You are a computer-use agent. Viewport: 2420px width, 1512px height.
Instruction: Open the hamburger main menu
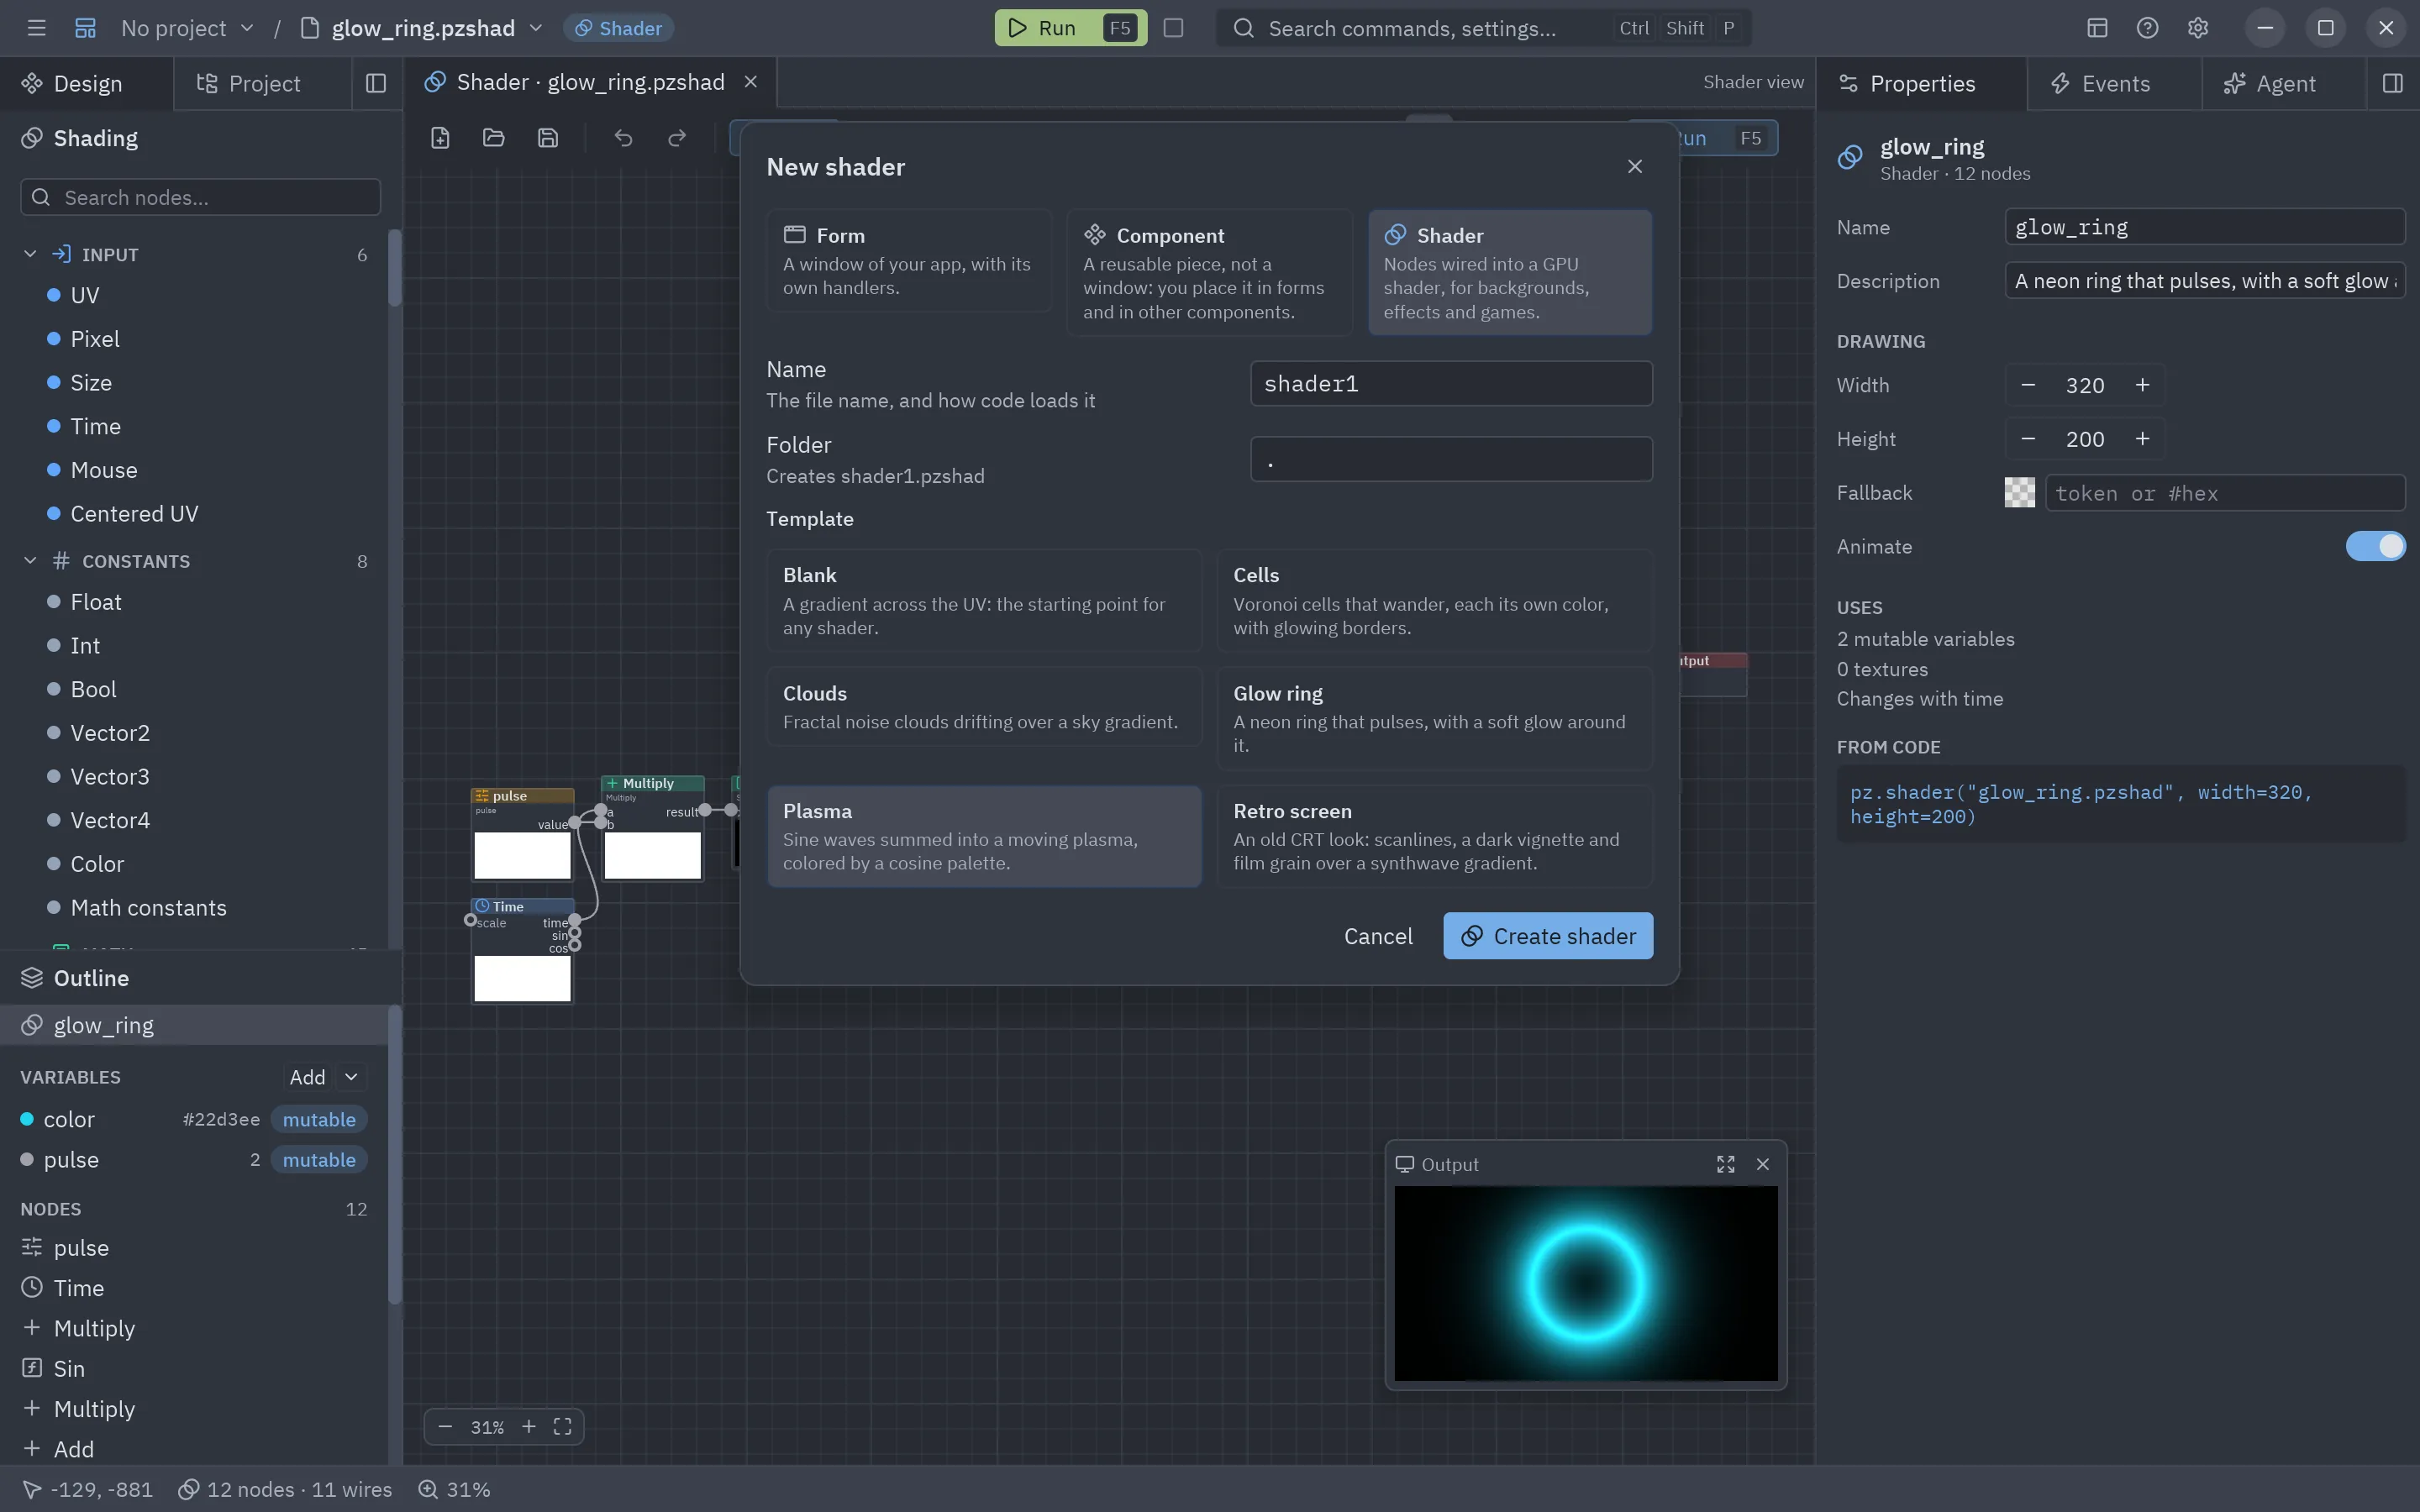click(37, 28)
